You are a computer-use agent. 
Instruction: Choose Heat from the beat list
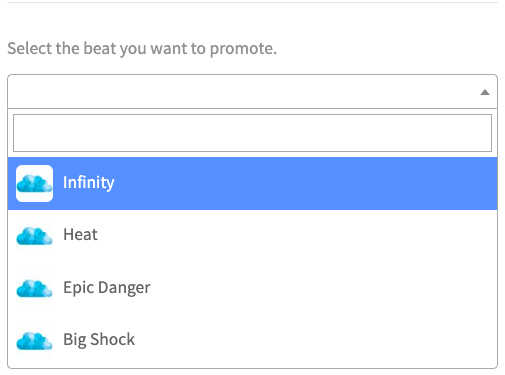click(252, 236)
